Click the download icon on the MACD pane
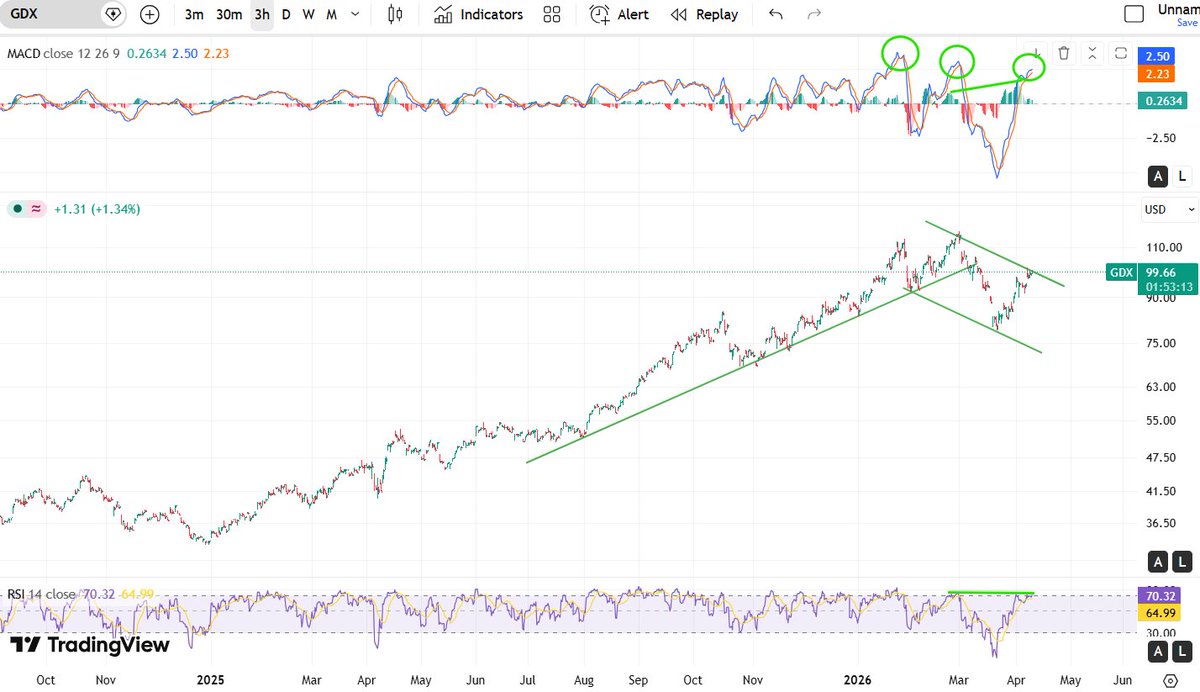This screenshot has height=692, width=1200. (x=1037, y=54)
